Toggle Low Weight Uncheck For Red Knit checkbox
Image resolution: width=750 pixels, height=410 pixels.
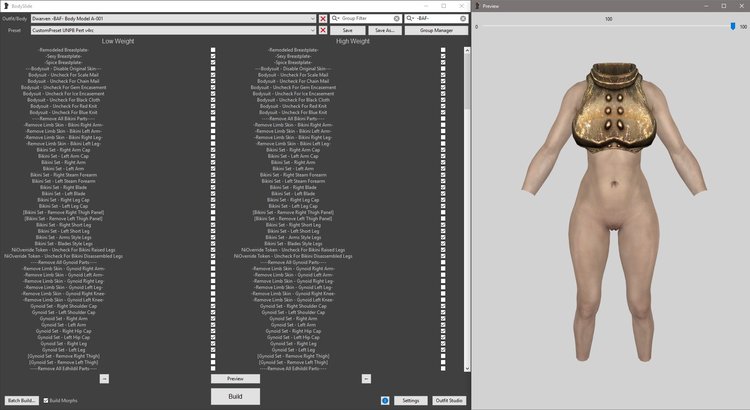coord(213,106)
